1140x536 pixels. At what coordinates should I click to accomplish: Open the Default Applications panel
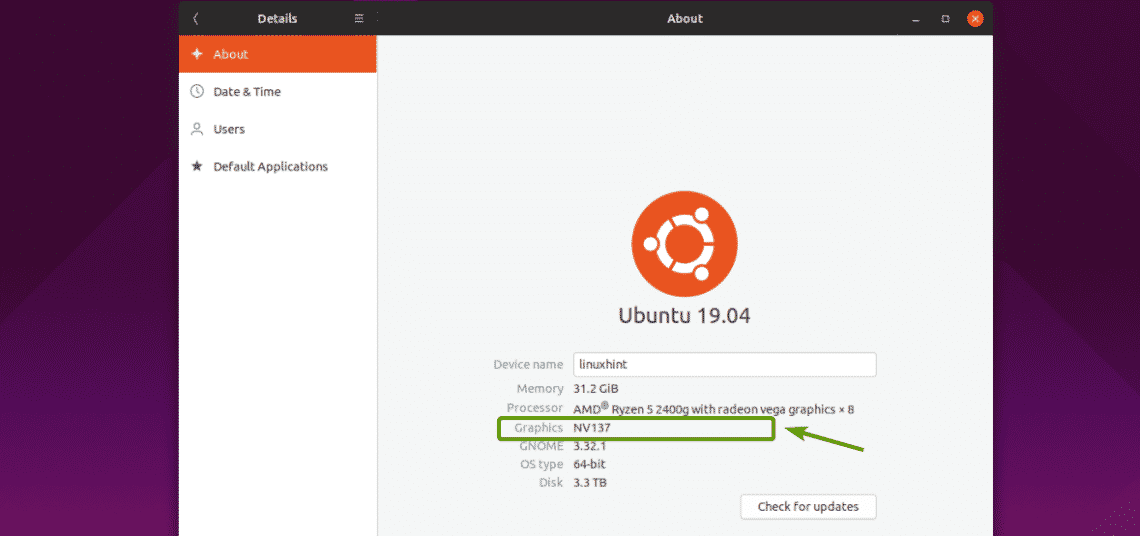pyautogui.click(x=278, y=167)
